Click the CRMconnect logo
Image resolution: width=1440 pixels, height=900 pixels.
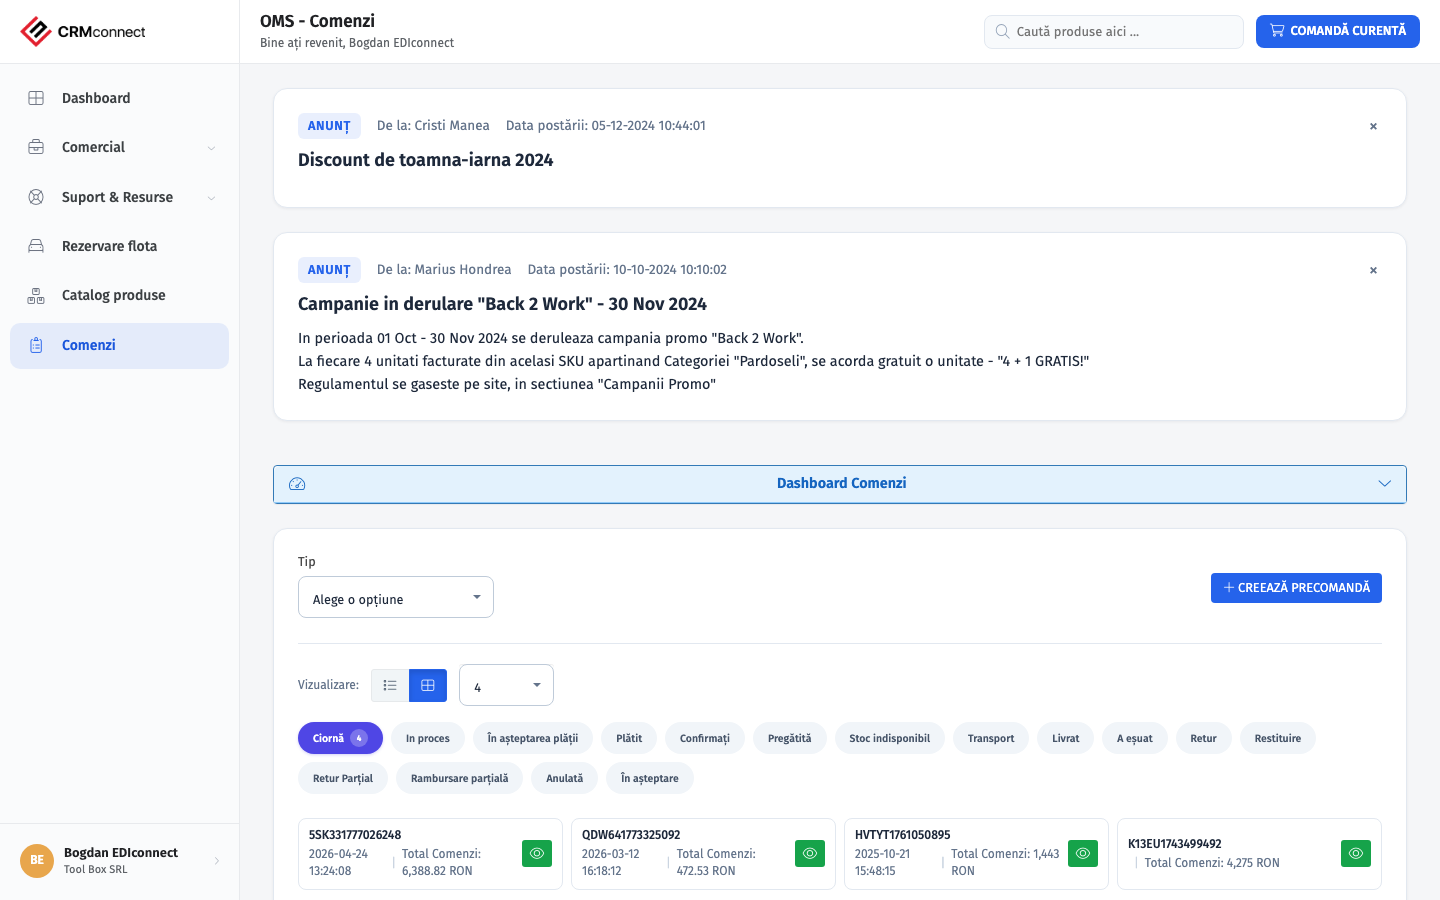click(x=83, y=32)
